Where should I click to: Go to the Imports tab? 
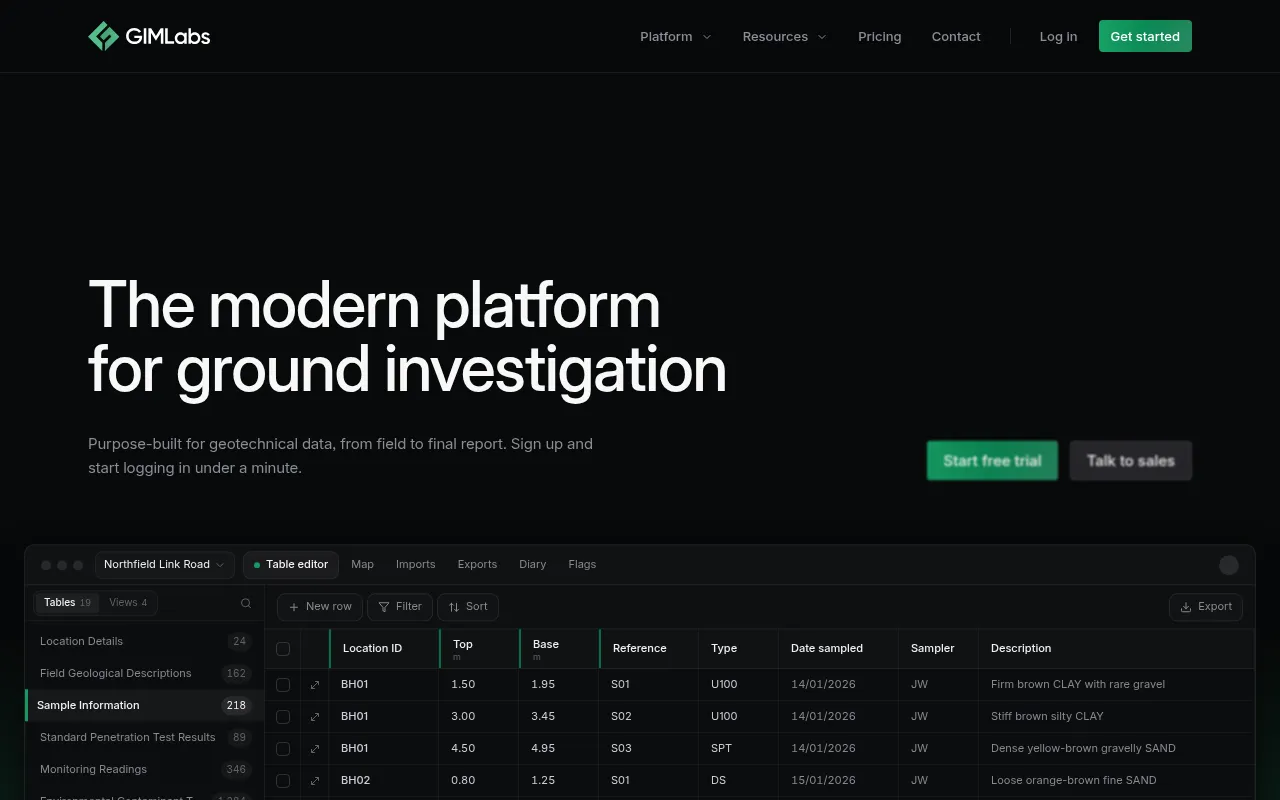[x=416, y=565]
